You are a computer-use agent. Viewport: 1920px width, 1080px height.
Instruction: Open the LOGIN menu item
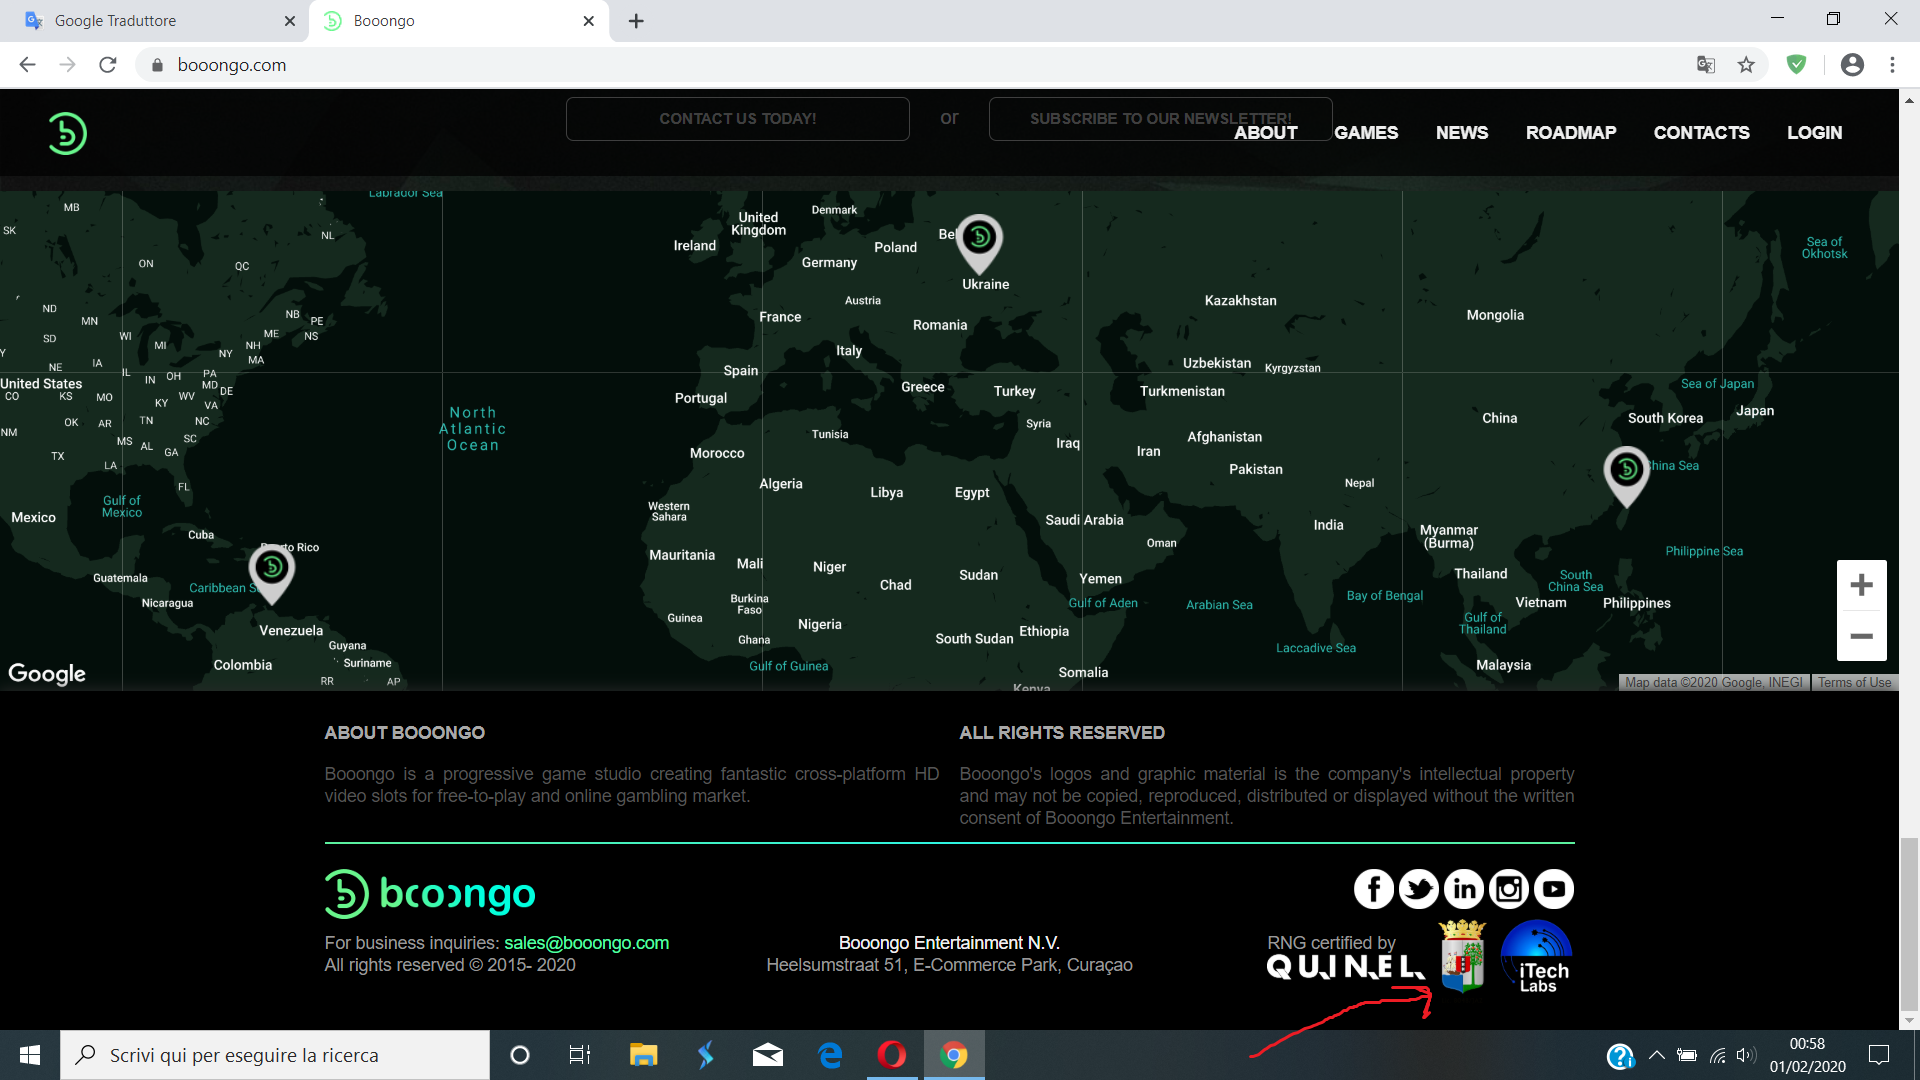point(1815,133)
